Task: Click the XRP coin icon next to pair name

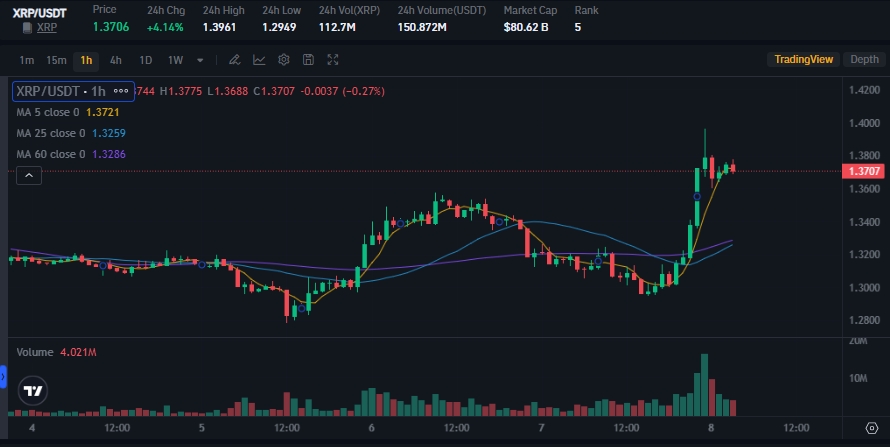Action: click(x=26, y=27)
